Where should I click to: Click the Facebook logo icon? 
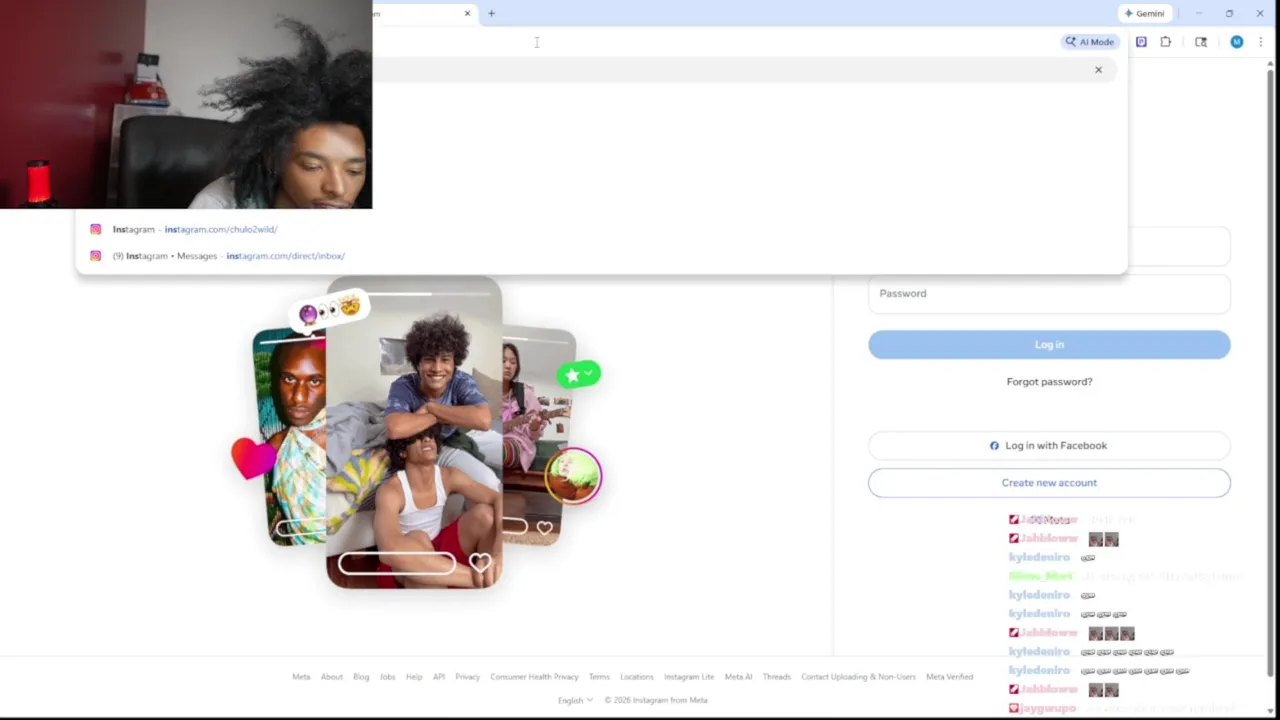tap(994, 446)
